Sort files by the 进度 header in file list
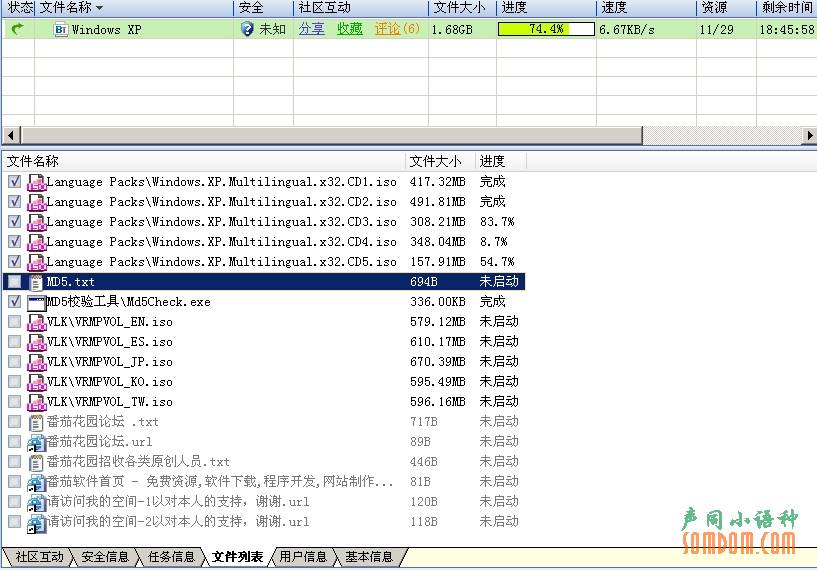 [x=501, y=161]
